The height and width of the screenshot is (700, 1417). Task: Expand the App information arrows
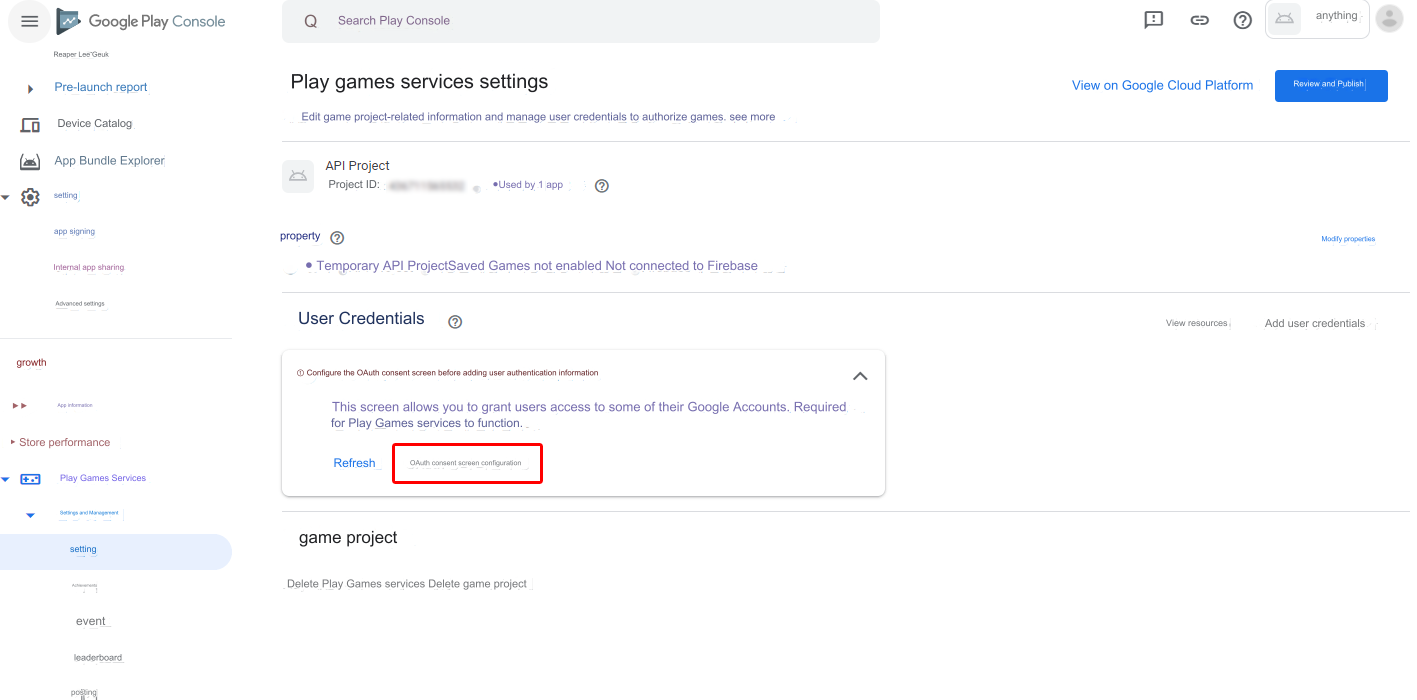pyautogui.click(x=20, y=406)
